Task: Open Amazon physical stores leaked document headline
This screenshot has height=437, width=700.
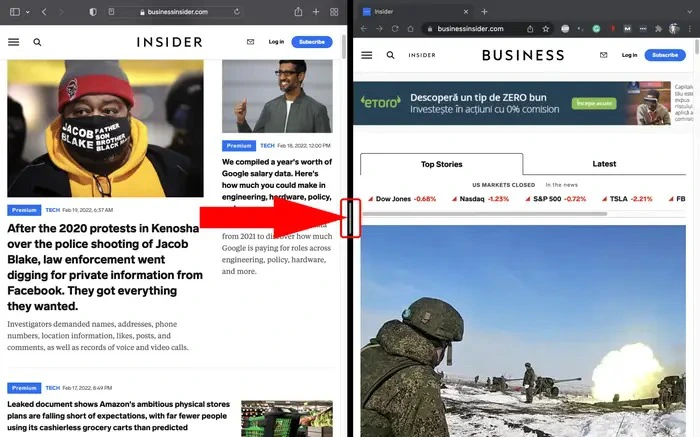Action: (x=118, y=416)
